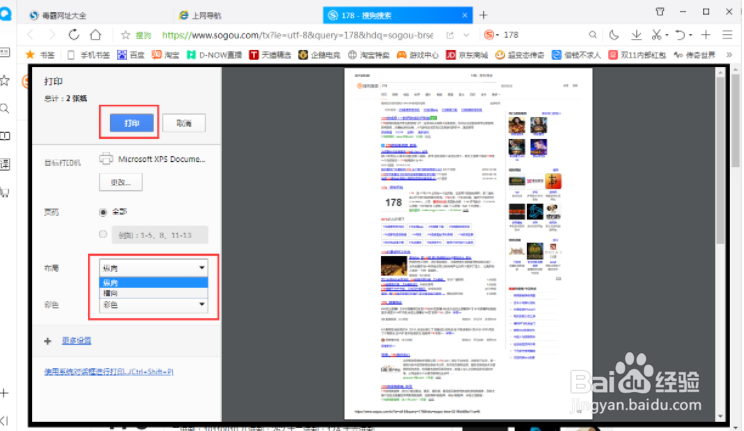Expand the address bar history dropdown arrow
The image size is (744, 431).
pyautogui.click(x=466, y=35)
